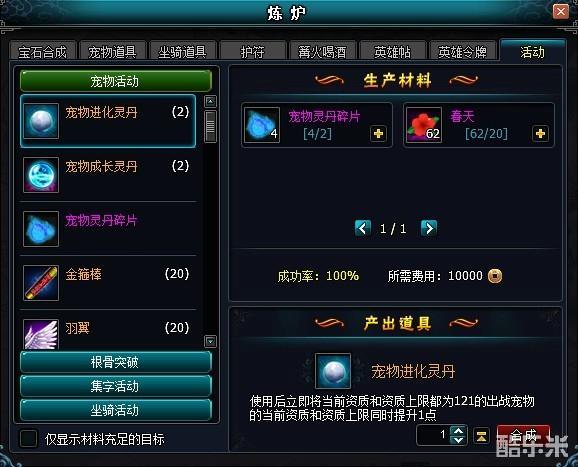Expand the 集字活动 category

pos(116,386)
